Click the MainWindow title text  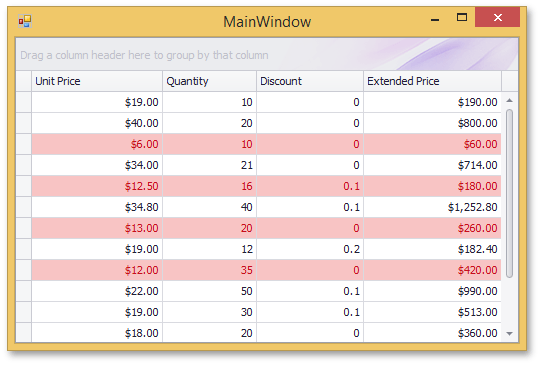click(x=267, y=22)
